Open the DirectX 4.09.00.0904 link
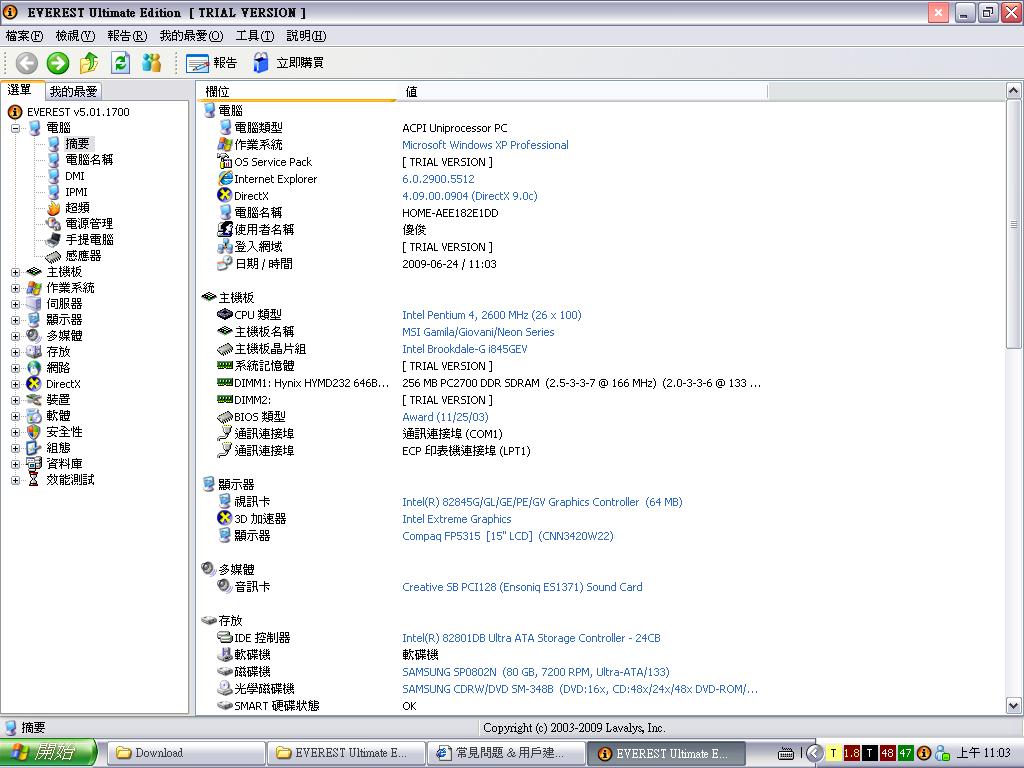 [x=470, y=196]
